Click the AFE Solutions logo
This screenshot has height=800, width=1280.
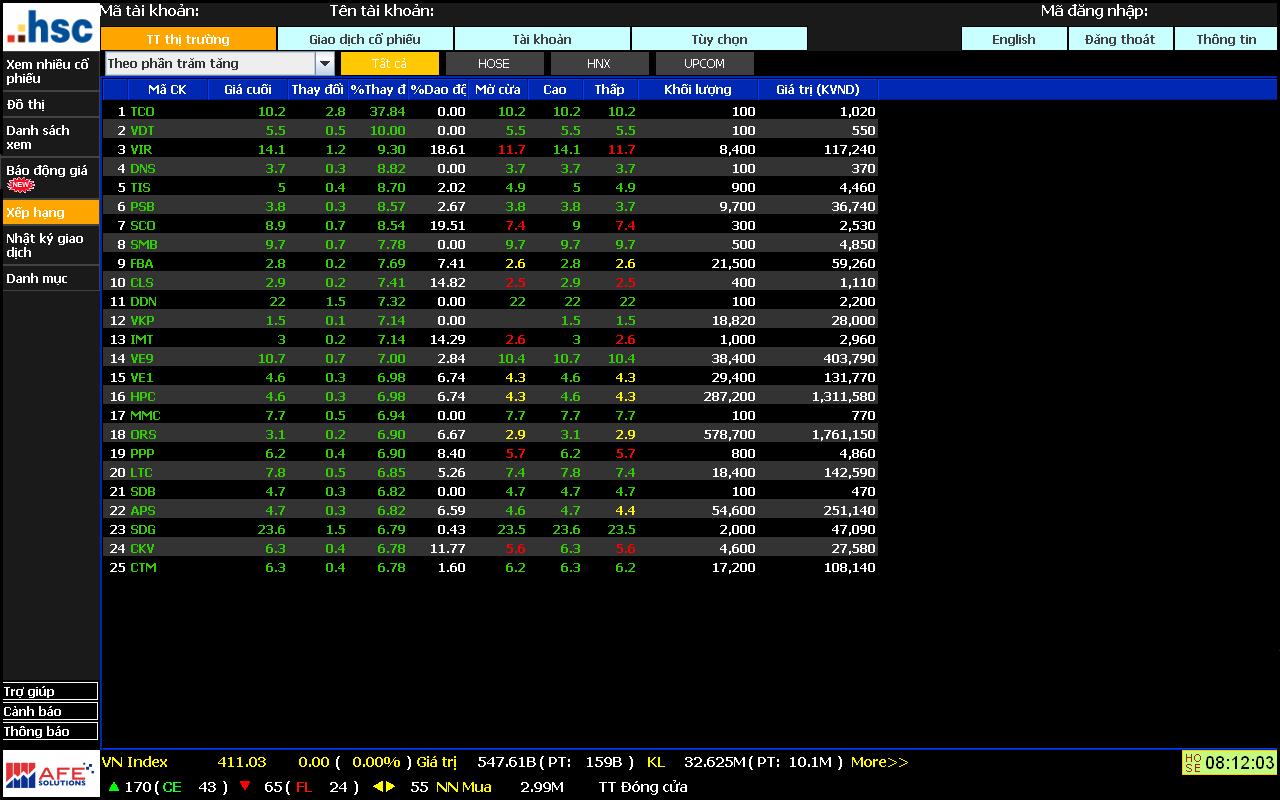pyautogui.click(x=50, y=774)
